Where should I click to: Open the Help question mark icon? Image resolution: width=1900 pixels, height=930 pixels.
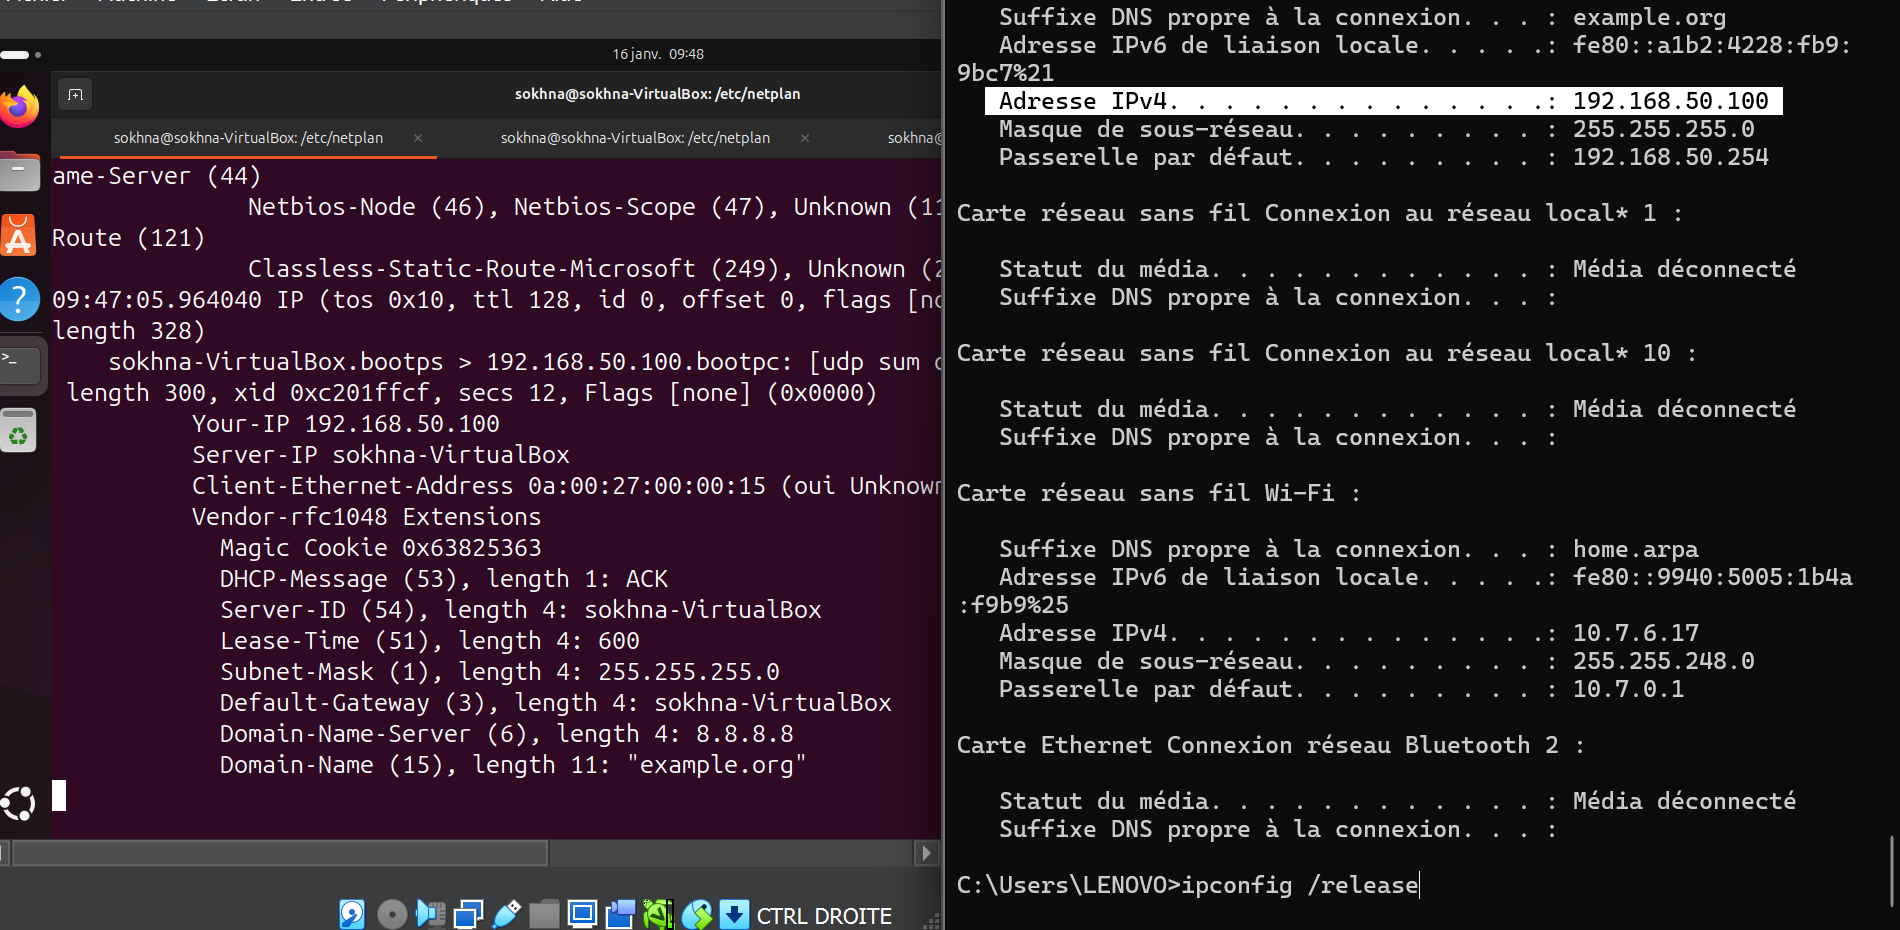(x=18, y=299)
